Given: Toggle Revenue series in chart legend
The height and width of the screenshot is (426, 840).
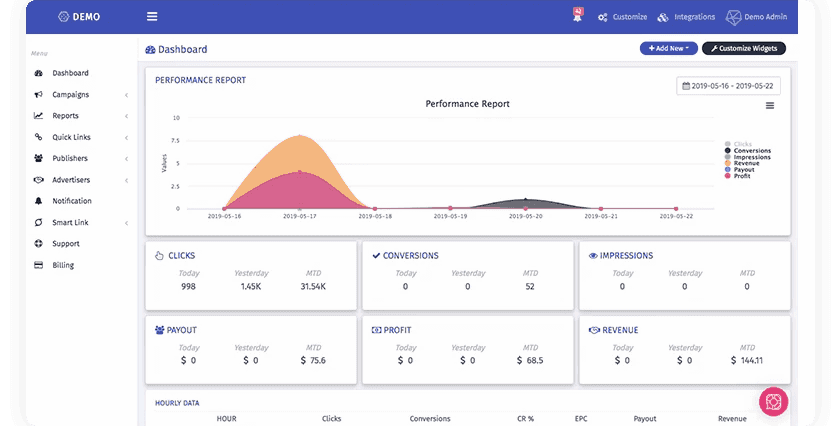Looking at the screenshot, I should 742,163.
